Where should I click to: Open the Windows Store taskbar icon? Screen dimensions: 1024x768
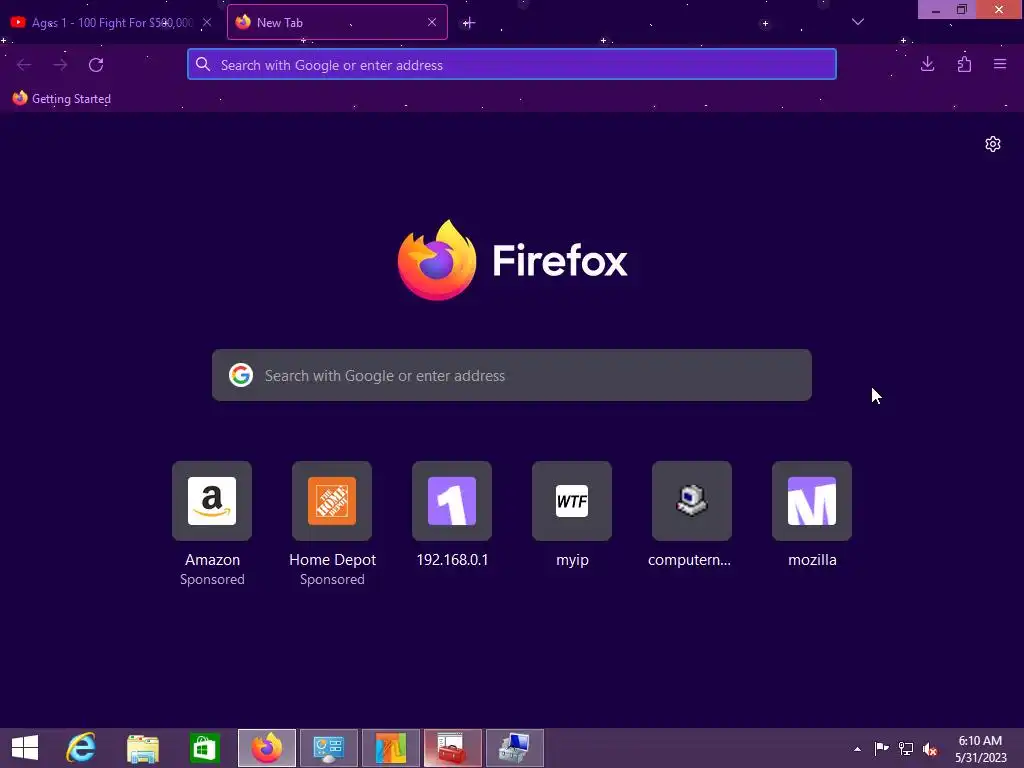coord(204,748)
